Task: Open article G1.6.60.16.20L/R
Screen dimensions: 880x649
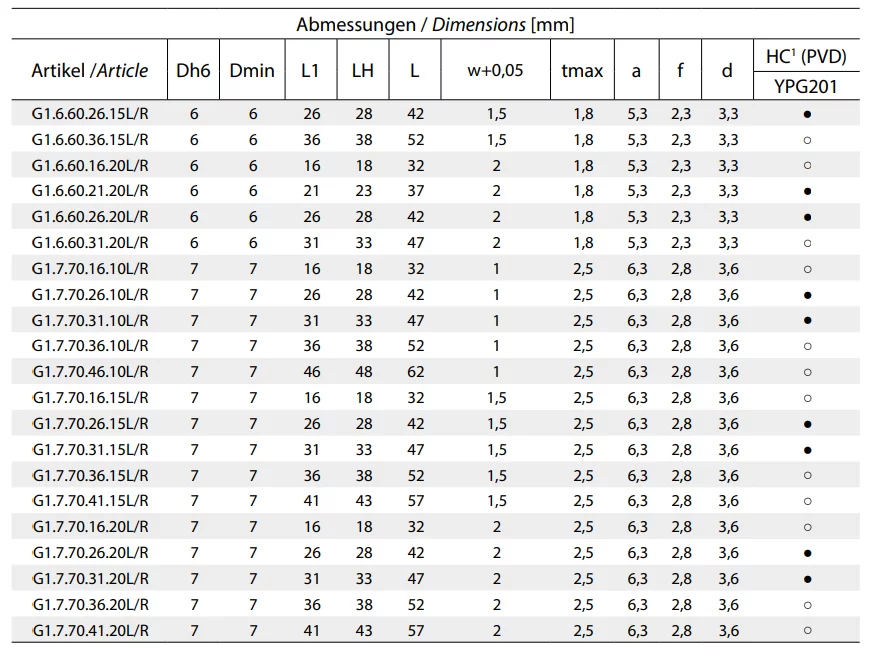Action: click(90, 166)
